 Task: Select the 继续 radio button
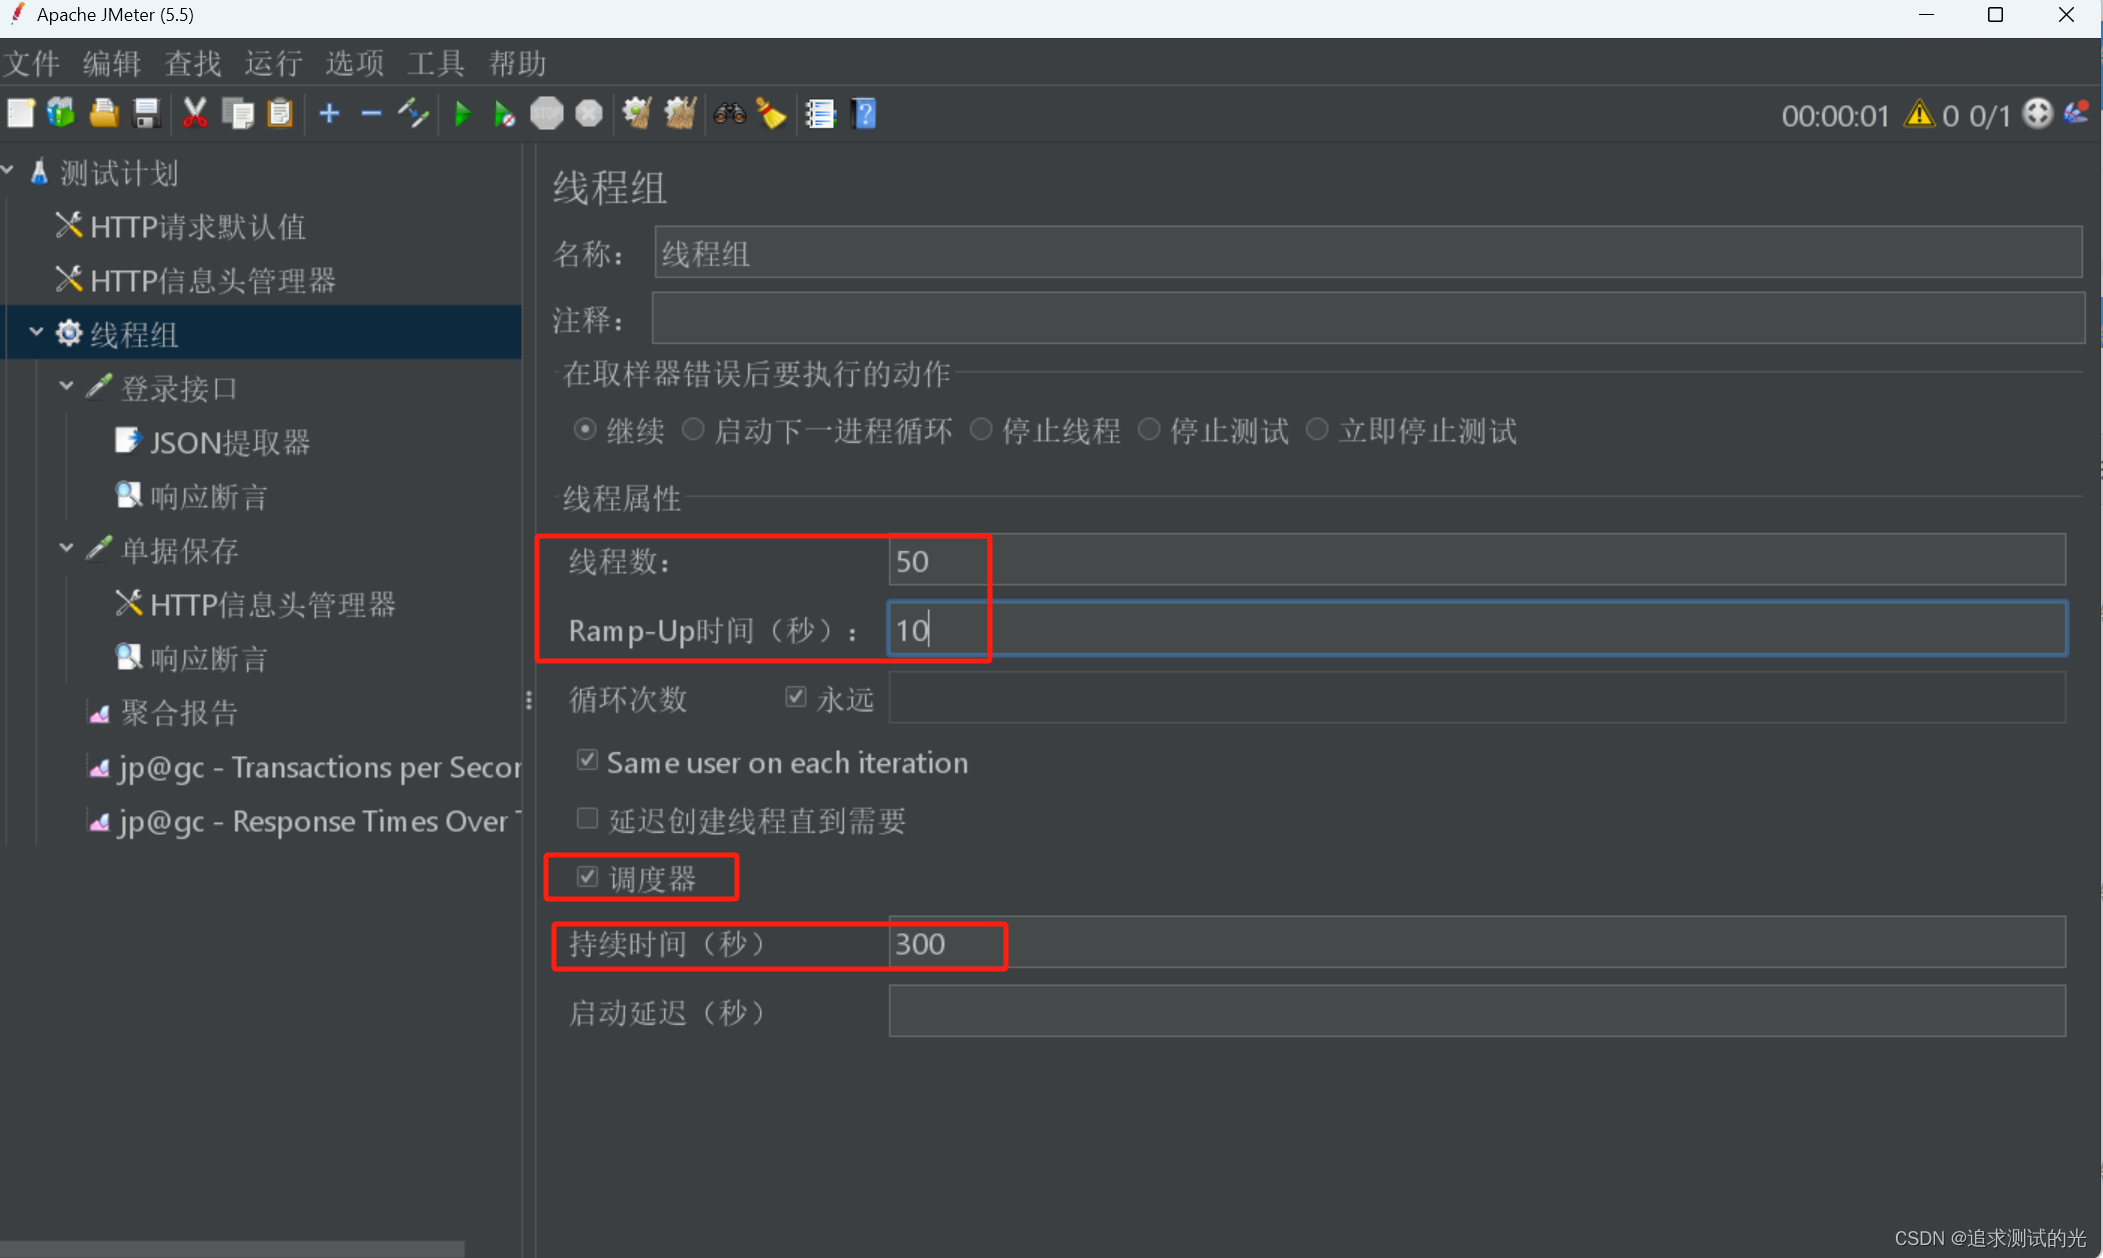pos(585,430)
